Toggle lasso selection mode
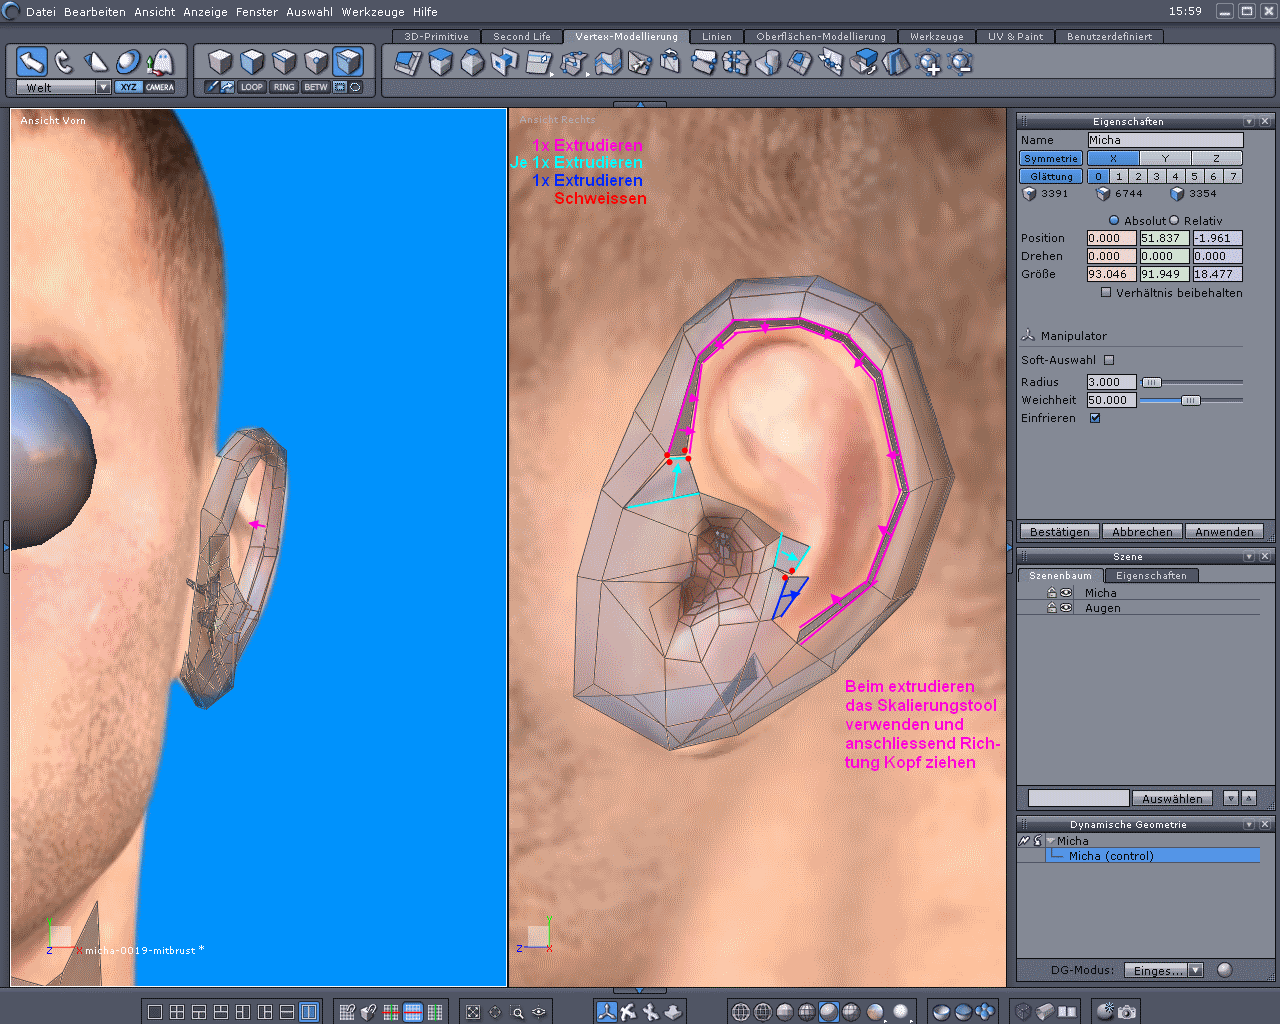Screen dimensions: 1280x1024 (355, 87)
